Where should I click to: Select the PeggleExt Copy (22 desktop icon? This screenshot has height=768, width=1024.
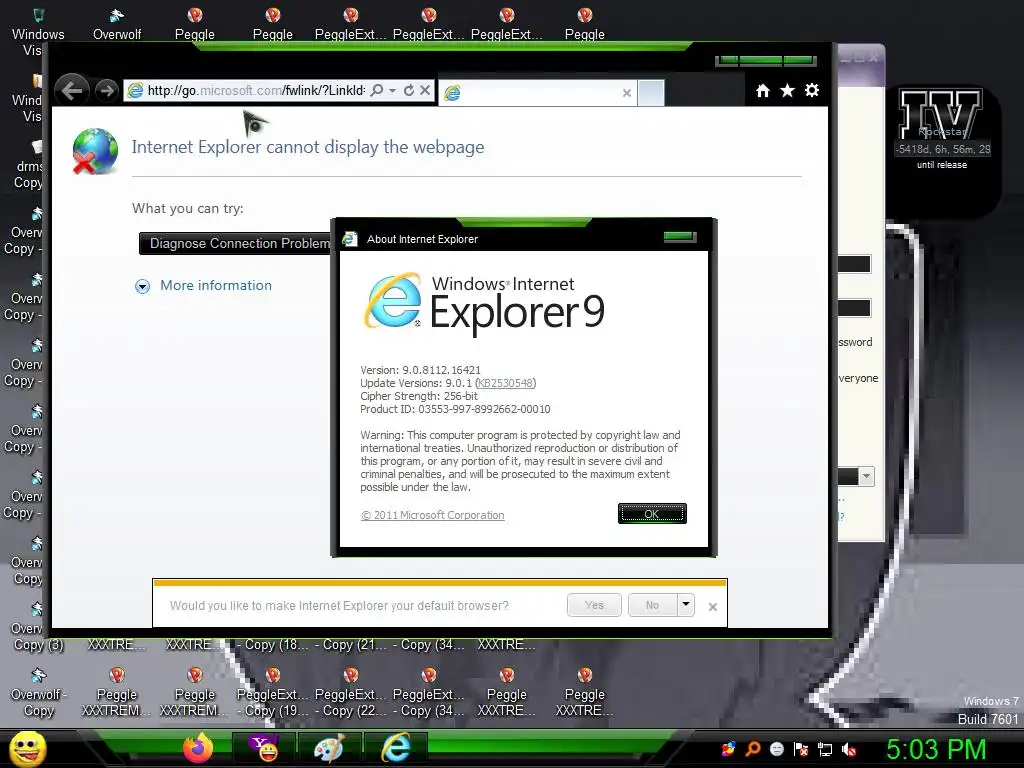(351, 692)
